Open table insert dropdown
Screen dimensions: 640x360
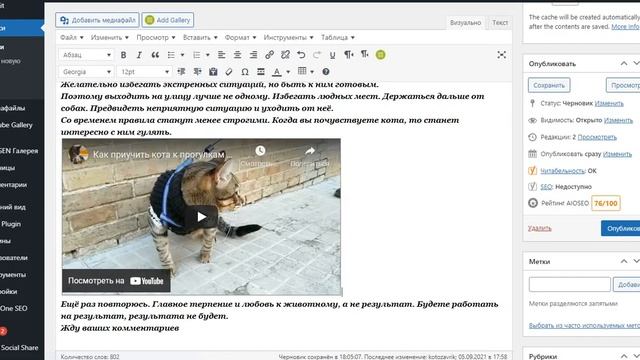tap(306, 71)
